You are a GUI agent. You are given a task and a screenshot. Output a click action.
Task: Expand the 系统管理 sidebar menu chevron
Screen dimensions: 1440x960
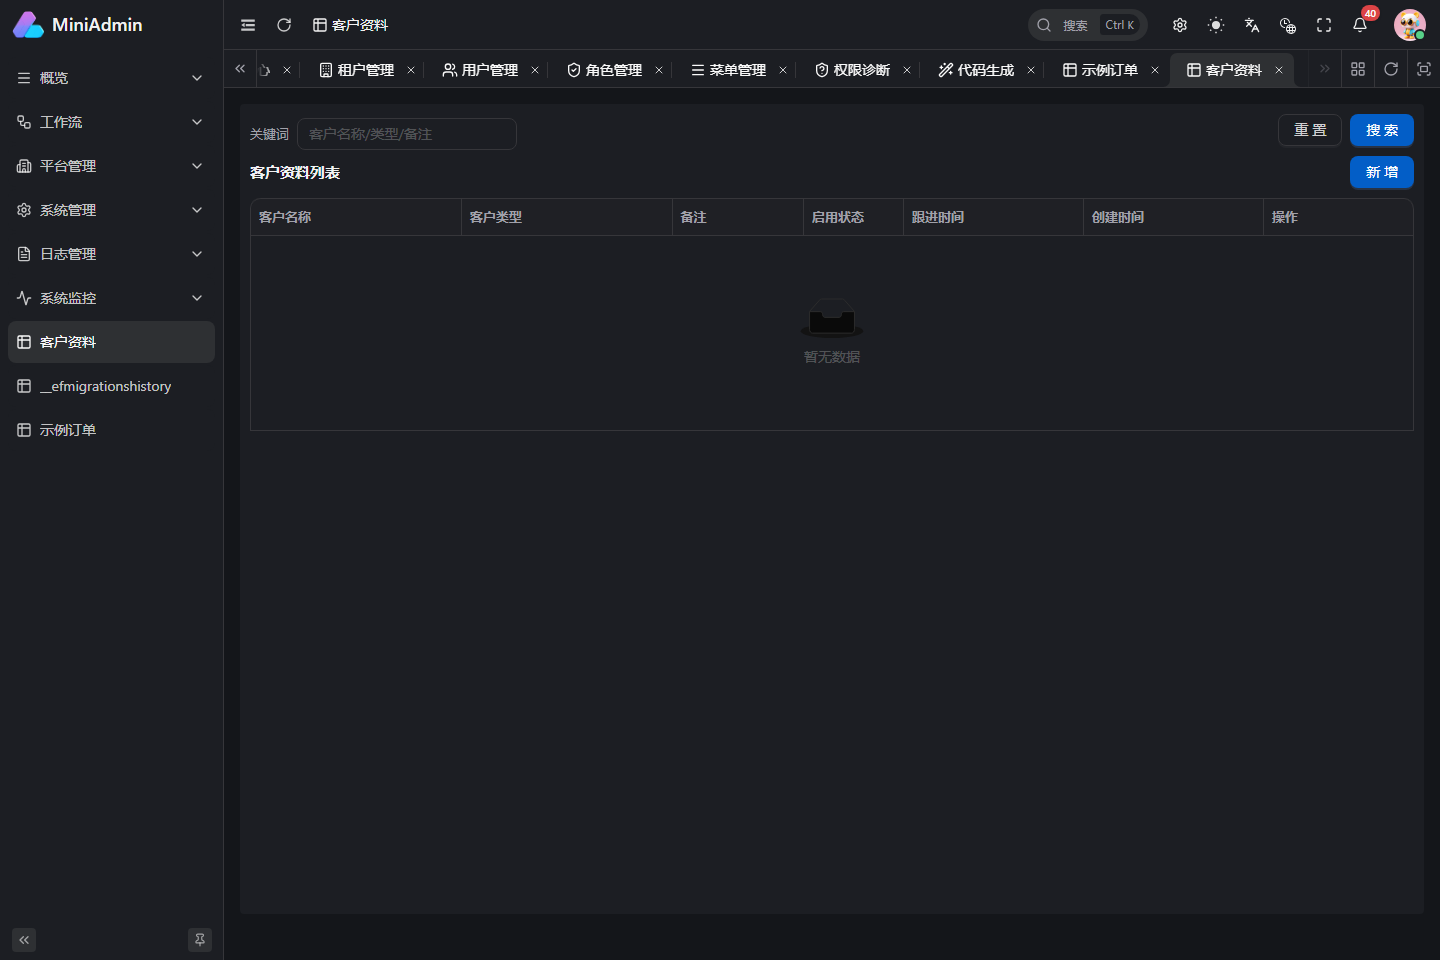197,210
